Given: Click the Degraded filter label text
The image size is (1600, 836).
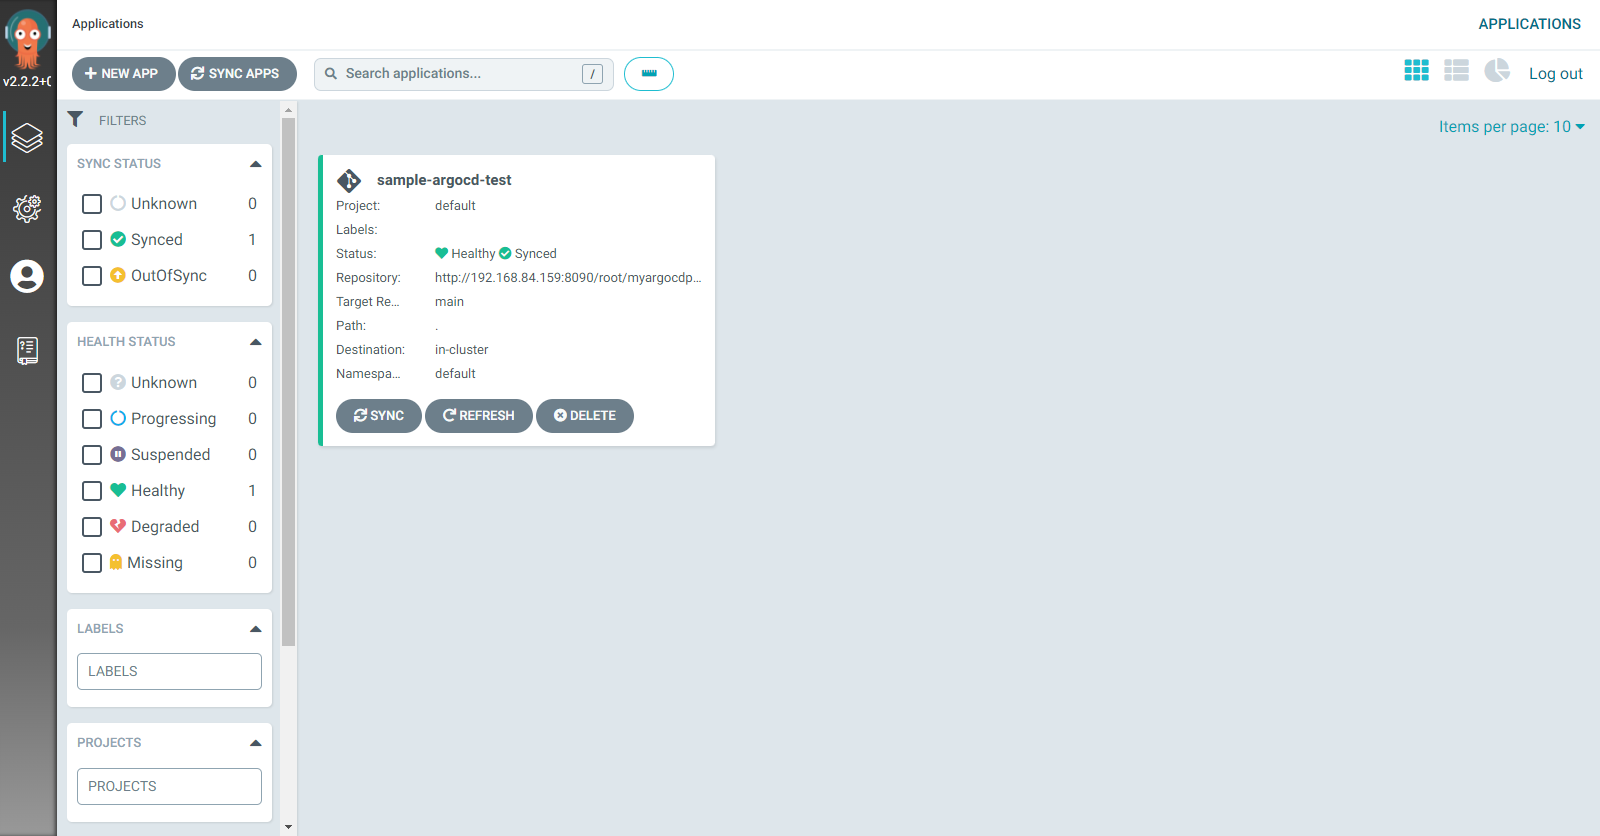Looking at the screenshot, I should tap(165, 527).
